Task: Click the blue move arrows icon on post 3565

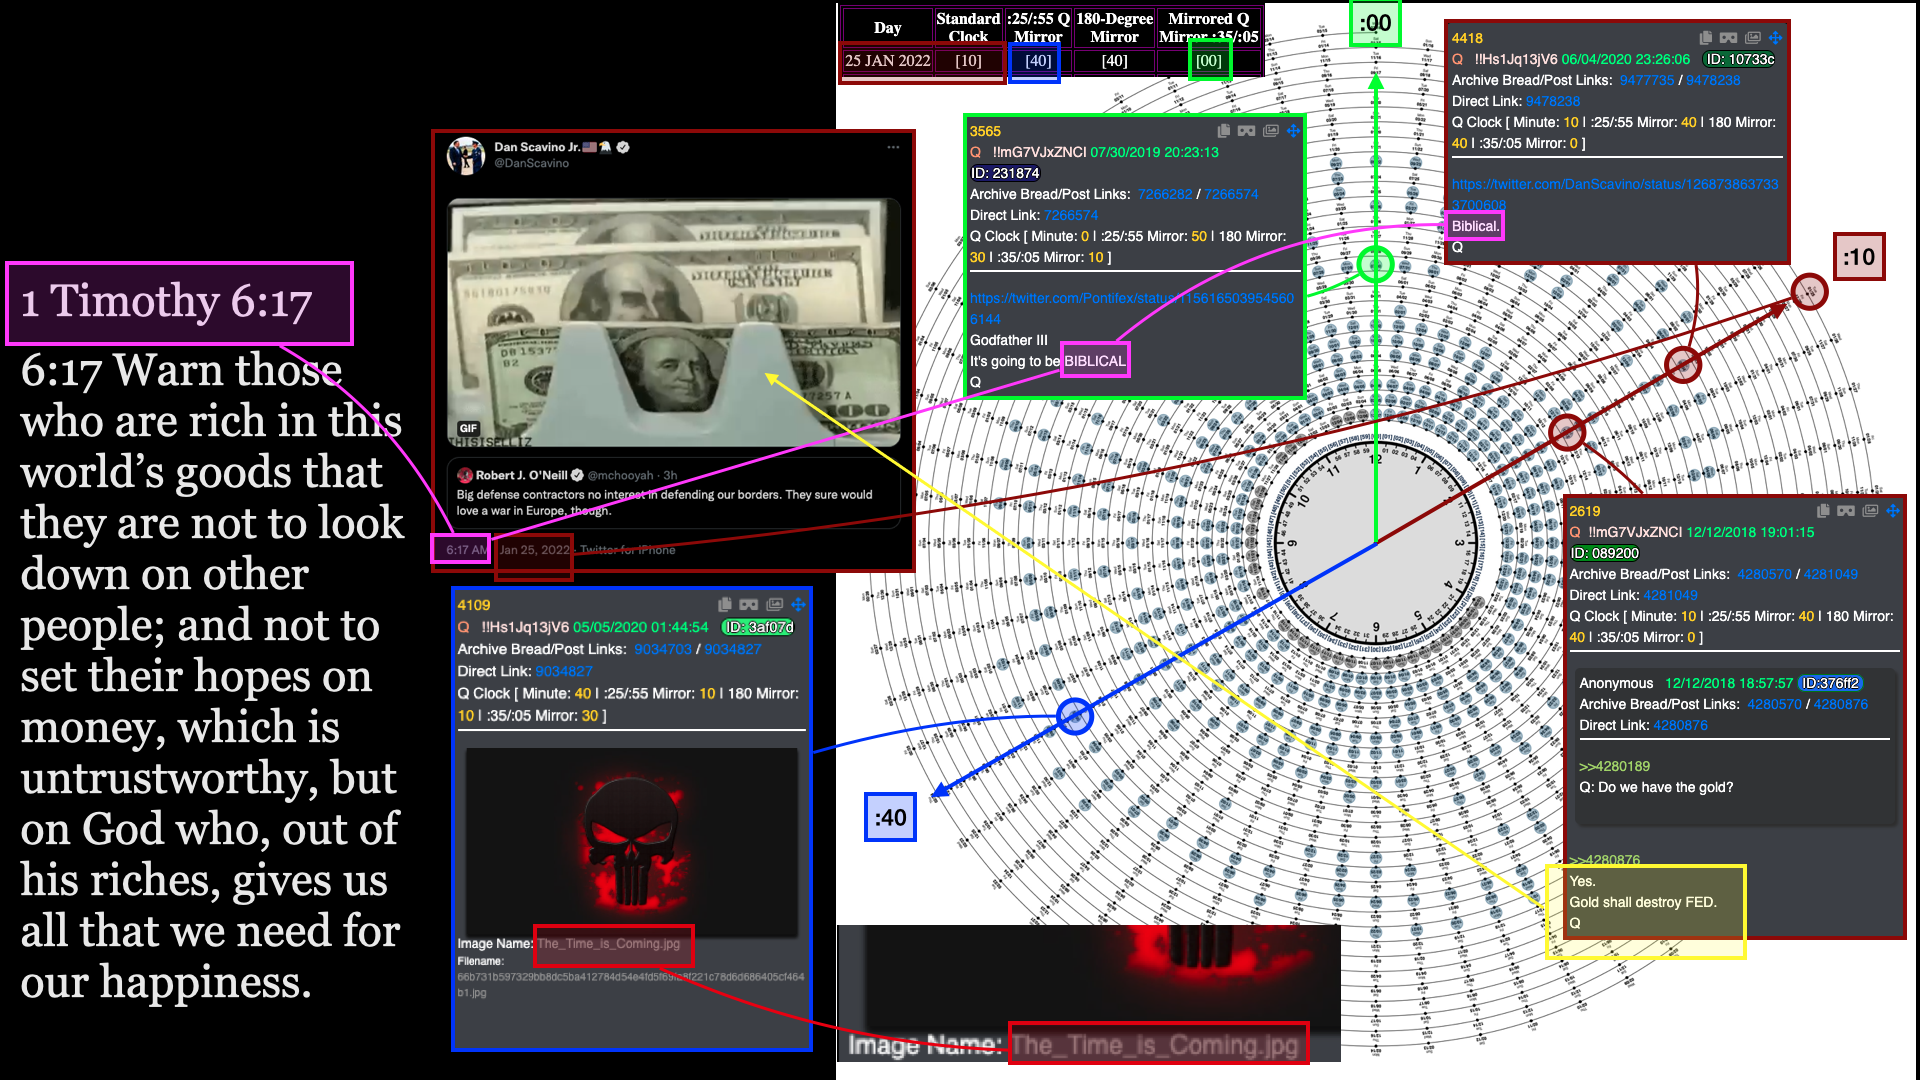Action: pos(1293,131)
